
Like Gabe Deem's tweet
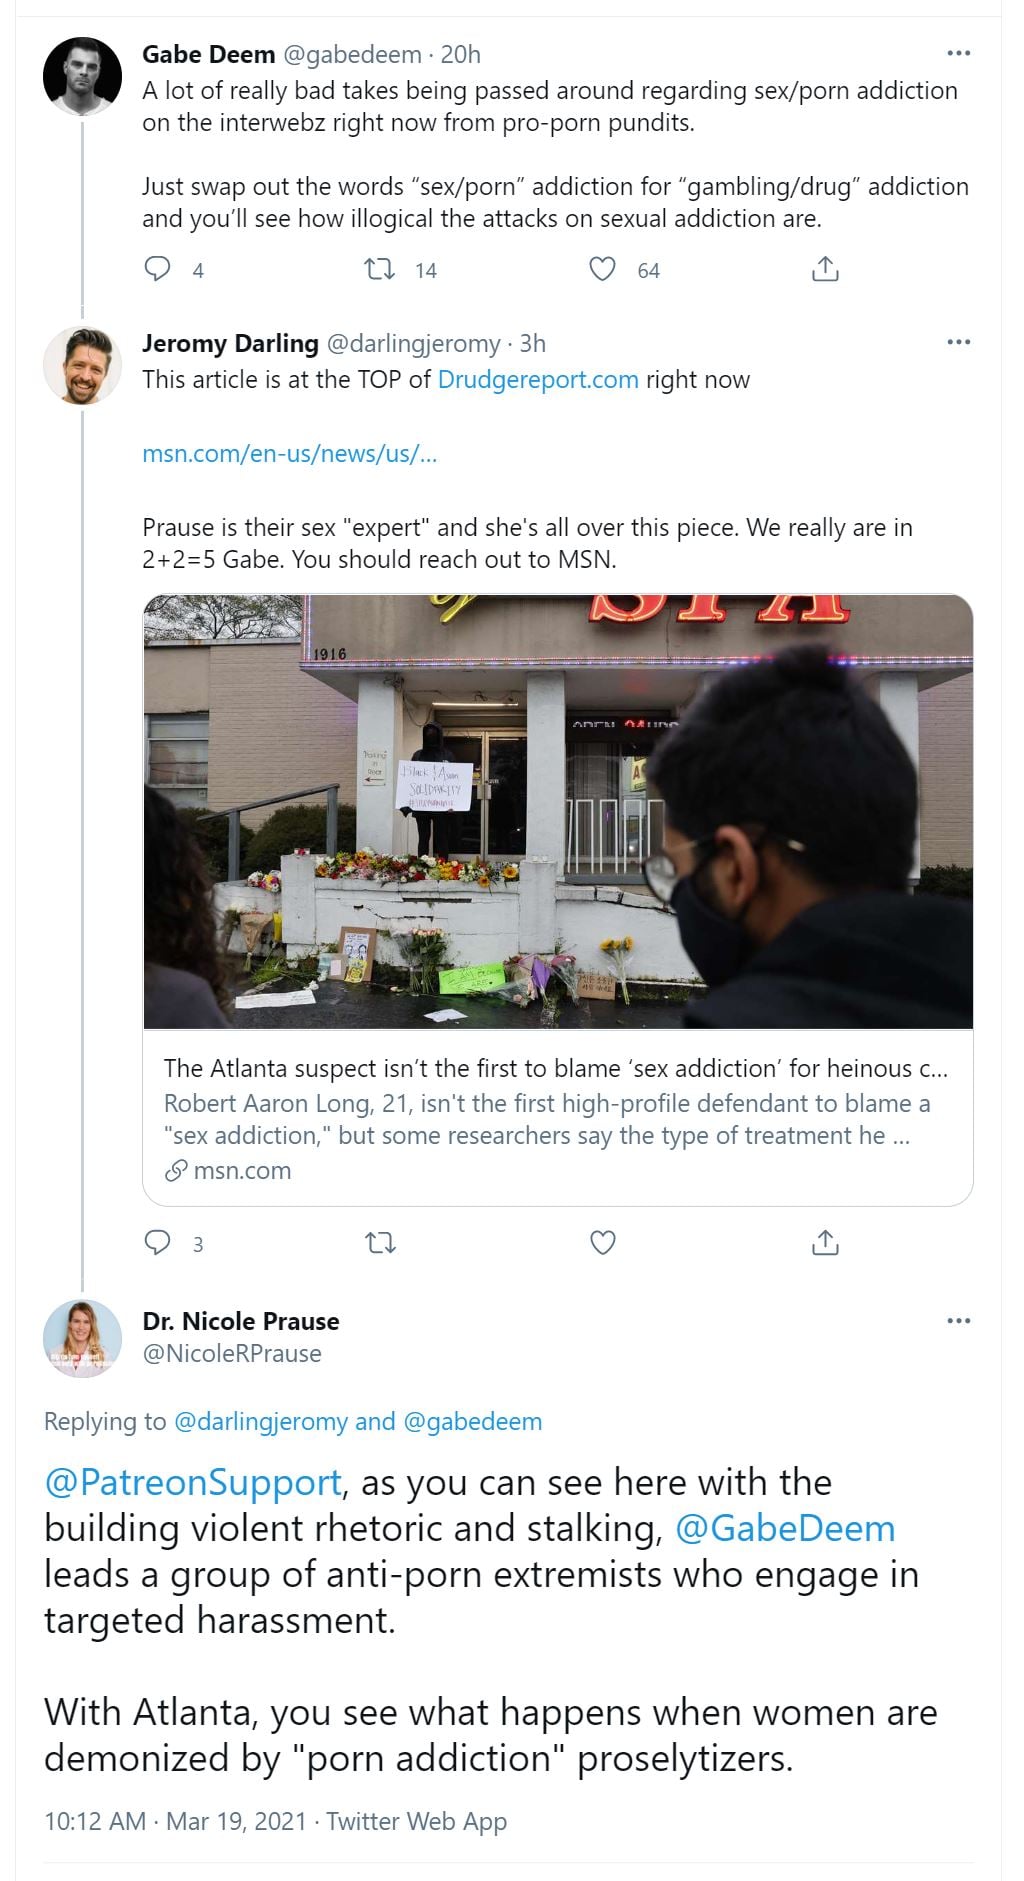coord(602,269)
